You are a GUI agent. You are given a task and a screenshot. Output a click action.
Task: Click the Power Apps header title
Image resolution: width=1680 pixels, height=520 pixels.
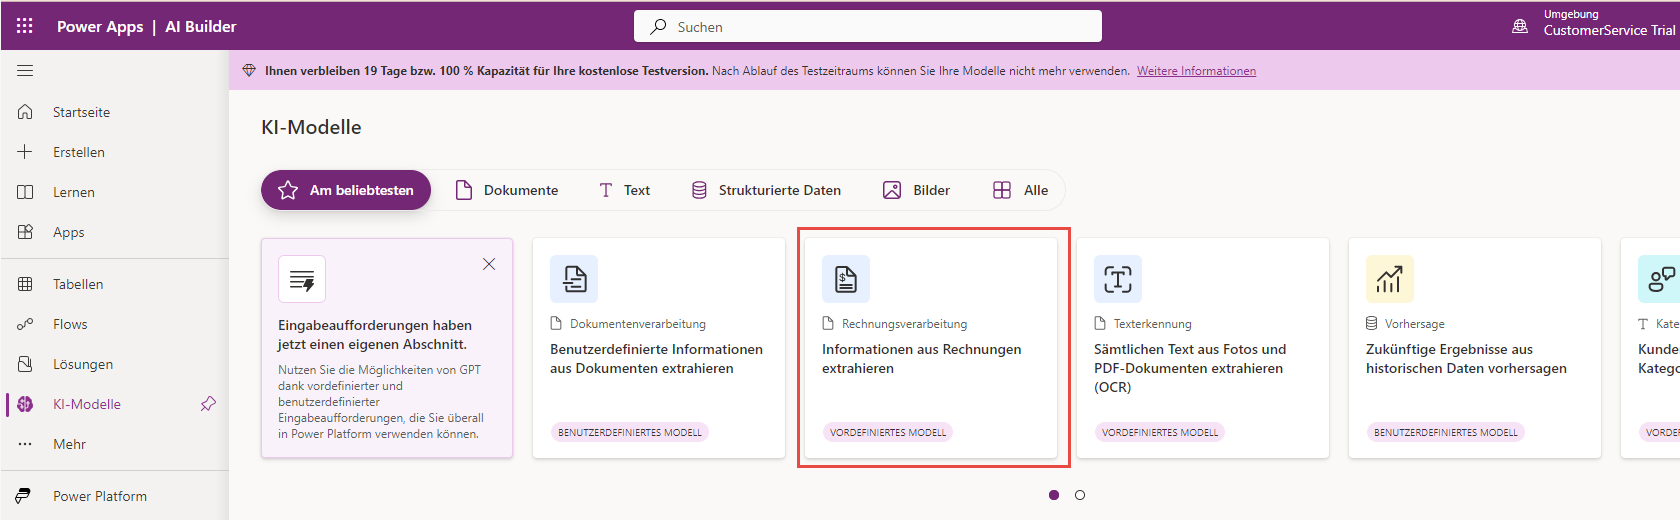[100, 27]
